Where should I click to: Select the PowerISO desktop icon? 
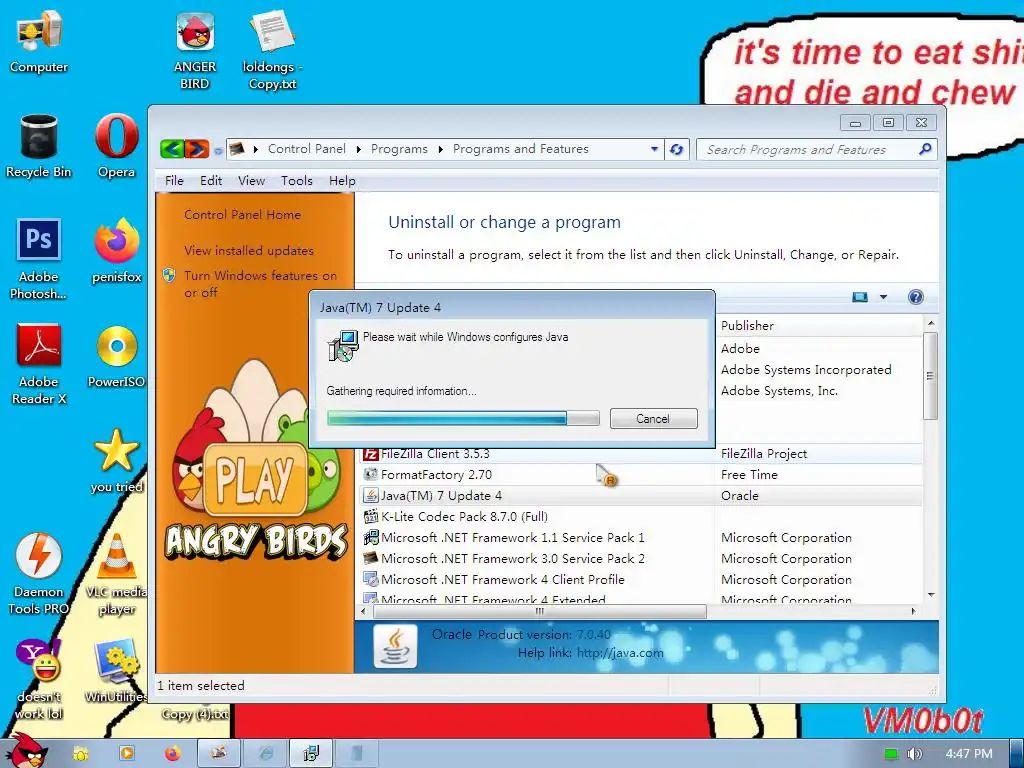116,357
